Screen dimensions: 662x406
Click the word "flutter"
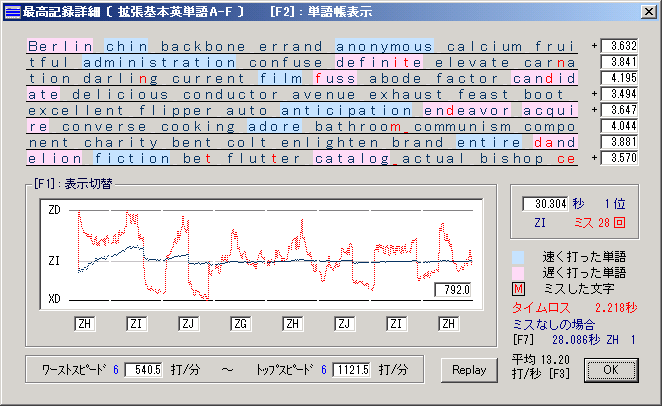pyautogui.click(x=263, y=159)
